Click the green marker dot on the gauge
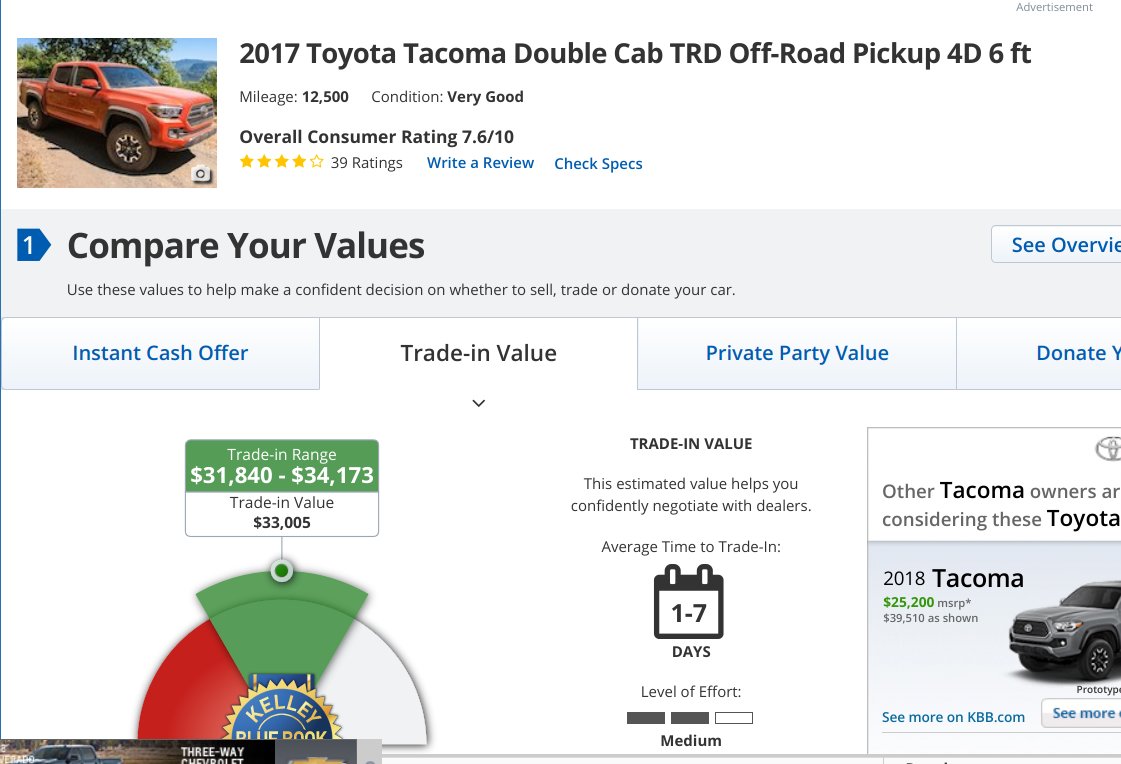Viewport: 1121px width, 764px height. pos(282,570)
